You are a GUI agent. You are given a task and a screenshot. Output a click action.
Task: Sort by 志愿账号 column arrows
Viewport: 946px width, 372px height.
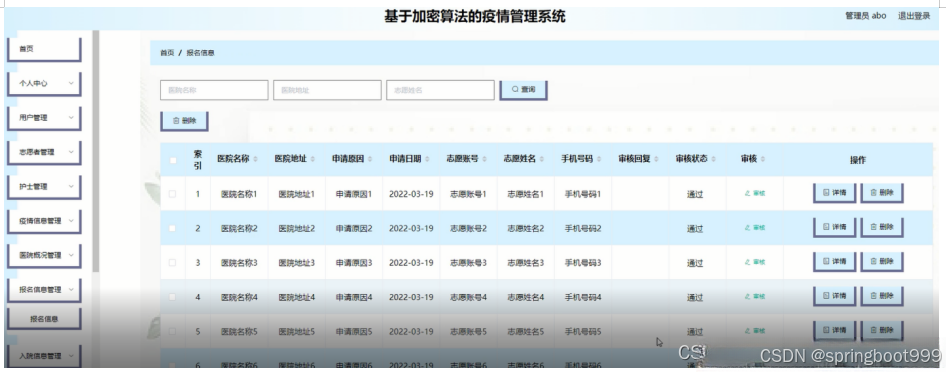484,159
